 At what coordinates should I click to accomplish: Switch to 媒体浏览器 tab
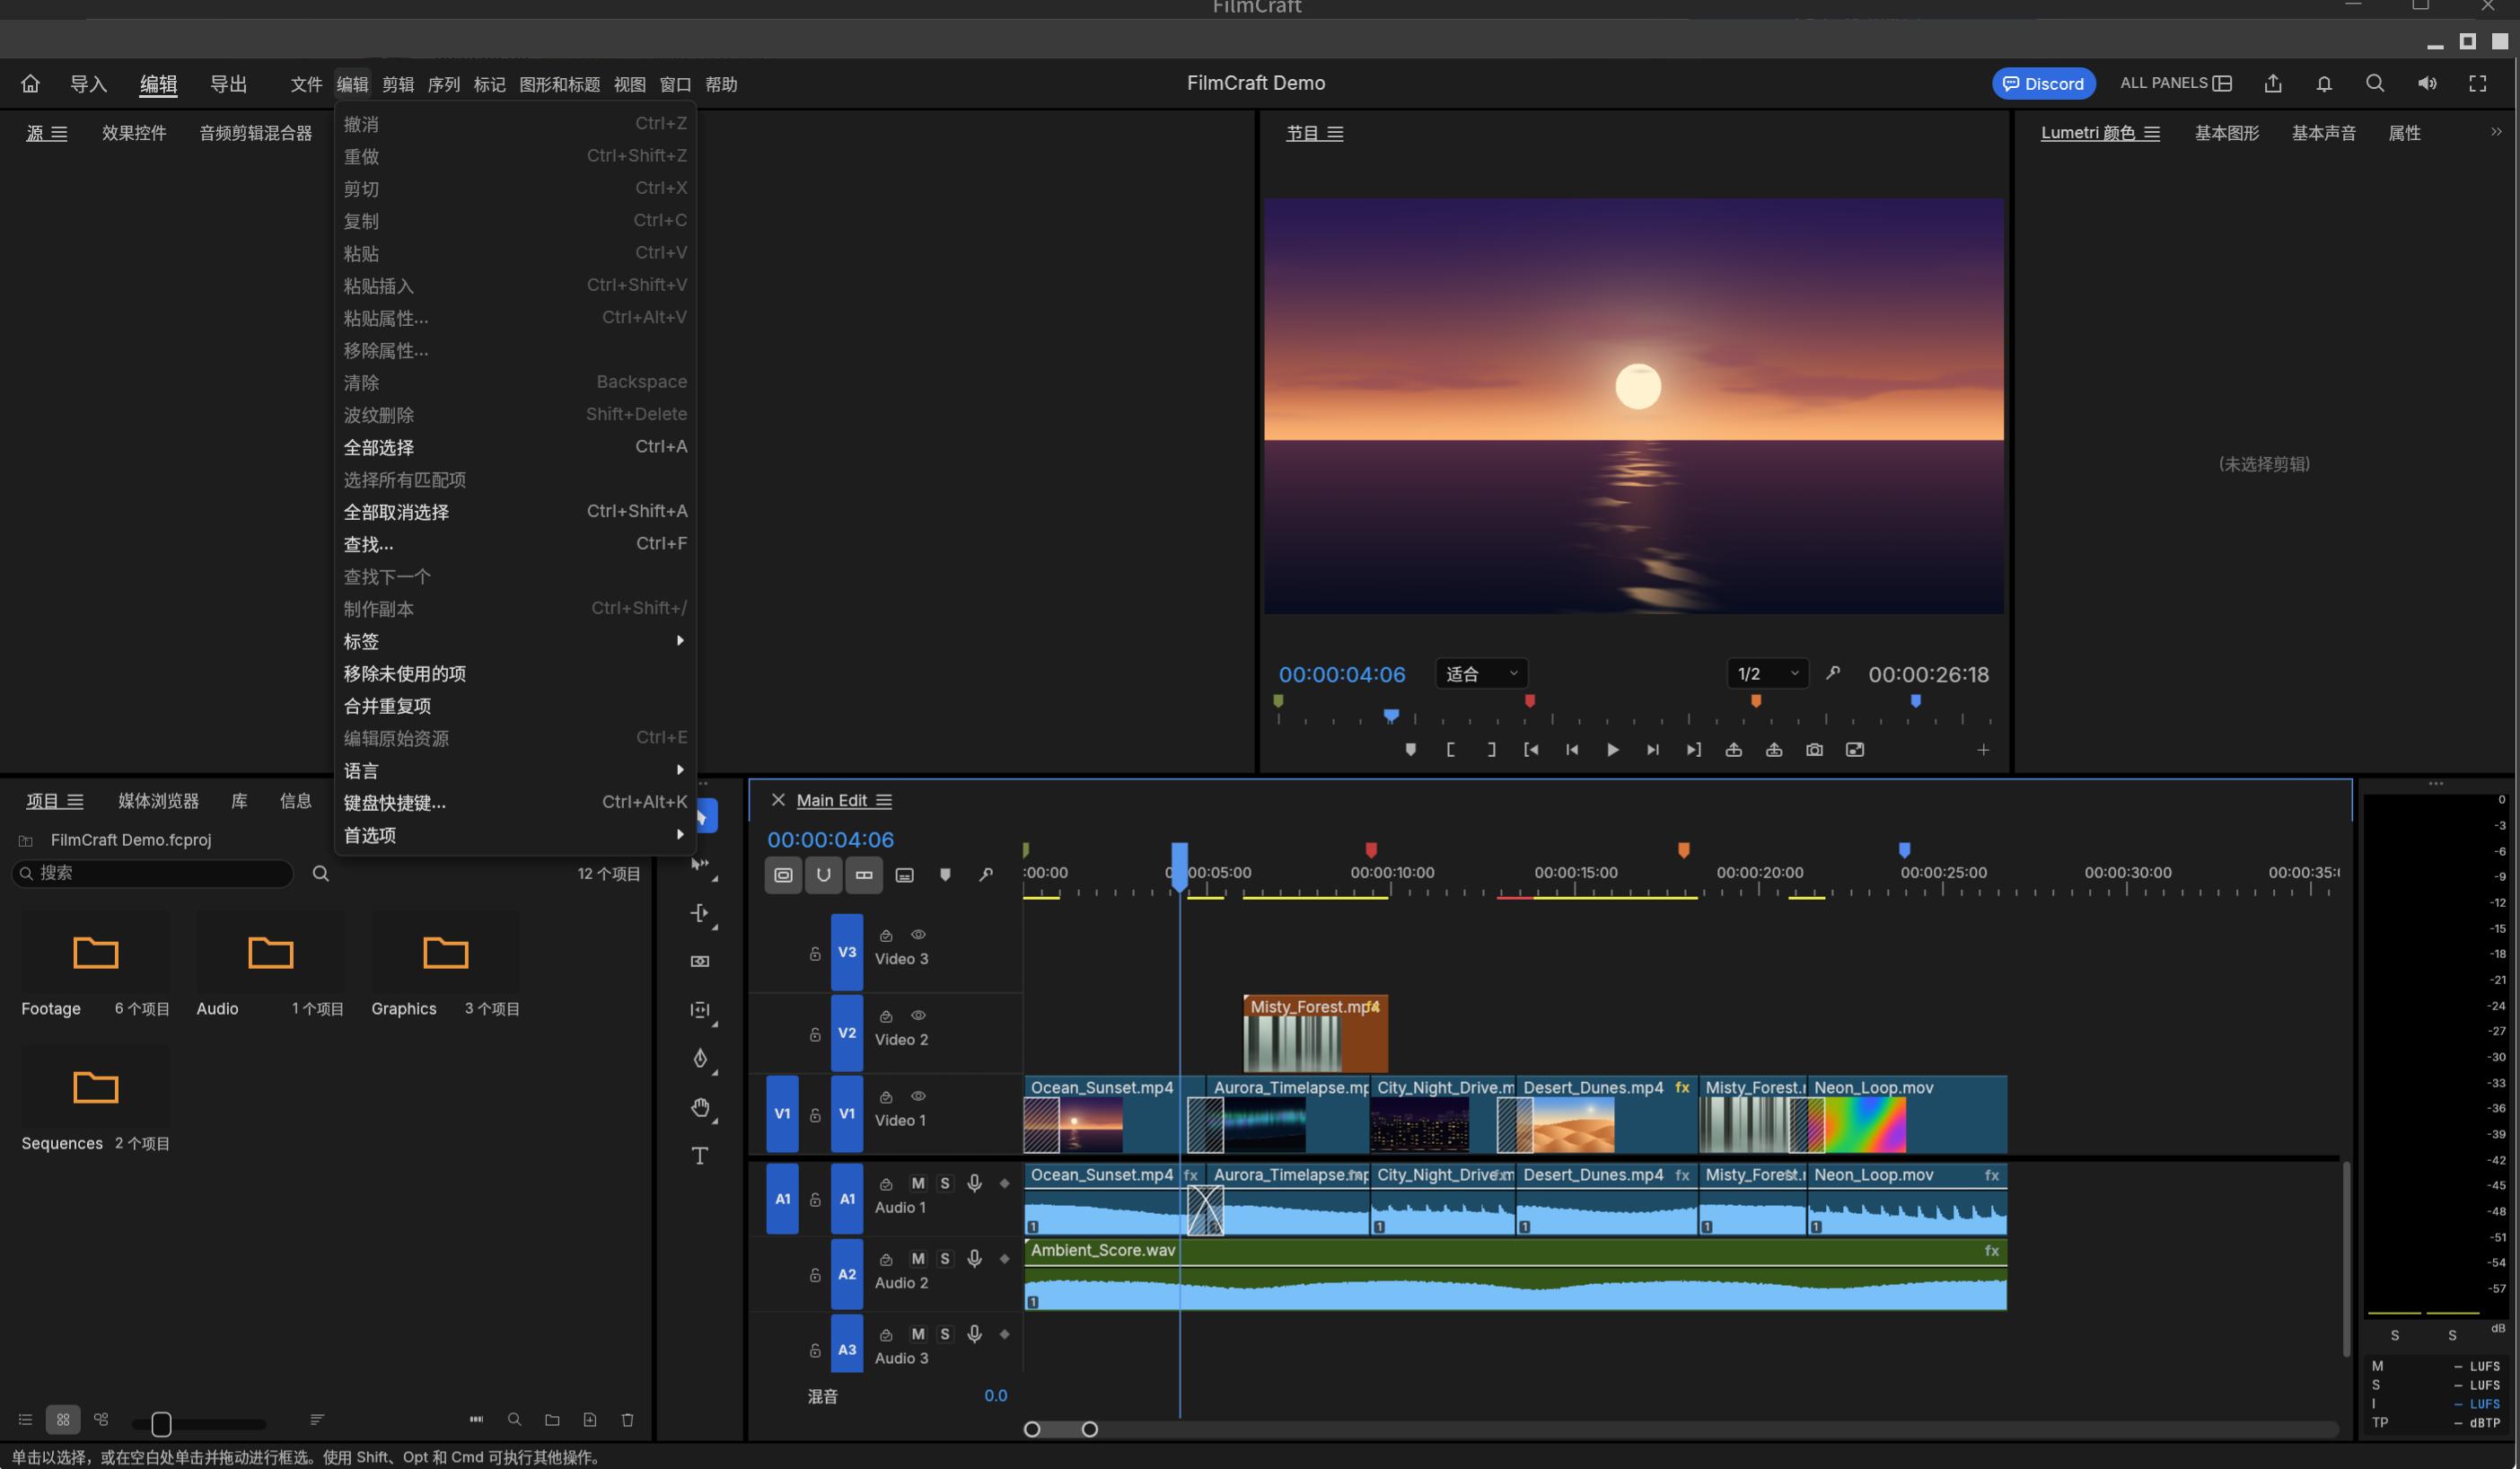pos(158,801)
